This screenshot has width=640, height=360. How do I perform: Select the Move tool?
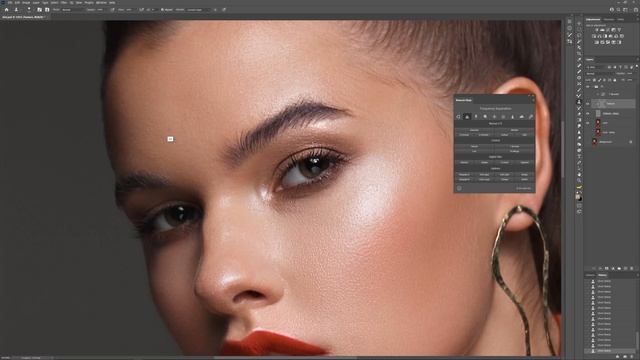[x=579, y=23]
